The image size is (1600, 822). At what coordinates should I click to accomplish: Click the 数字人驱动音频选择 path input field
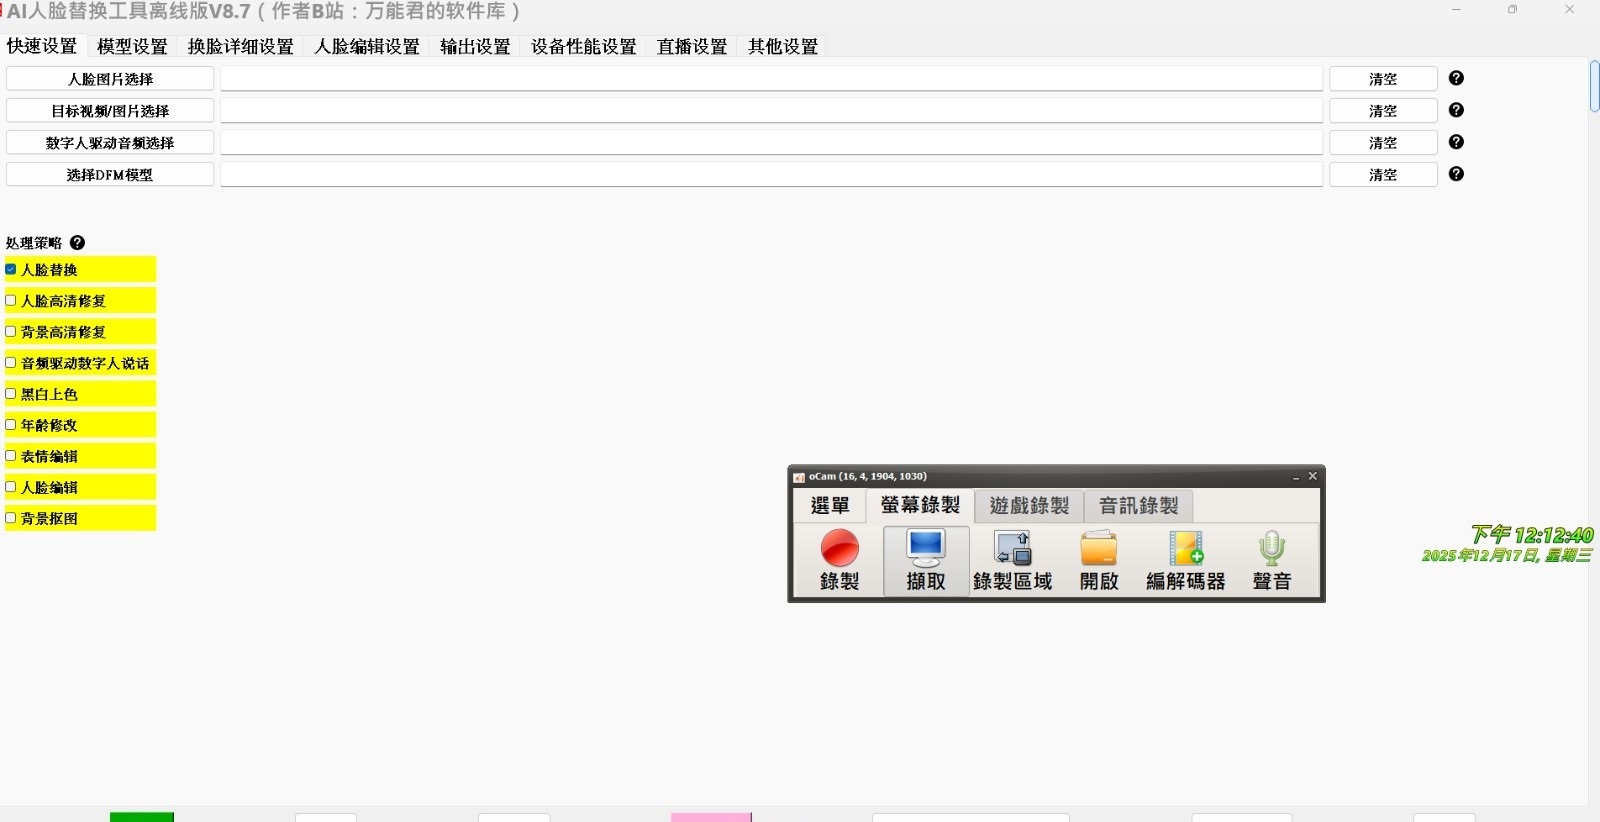pyautogui.click(x=771, y=143)
